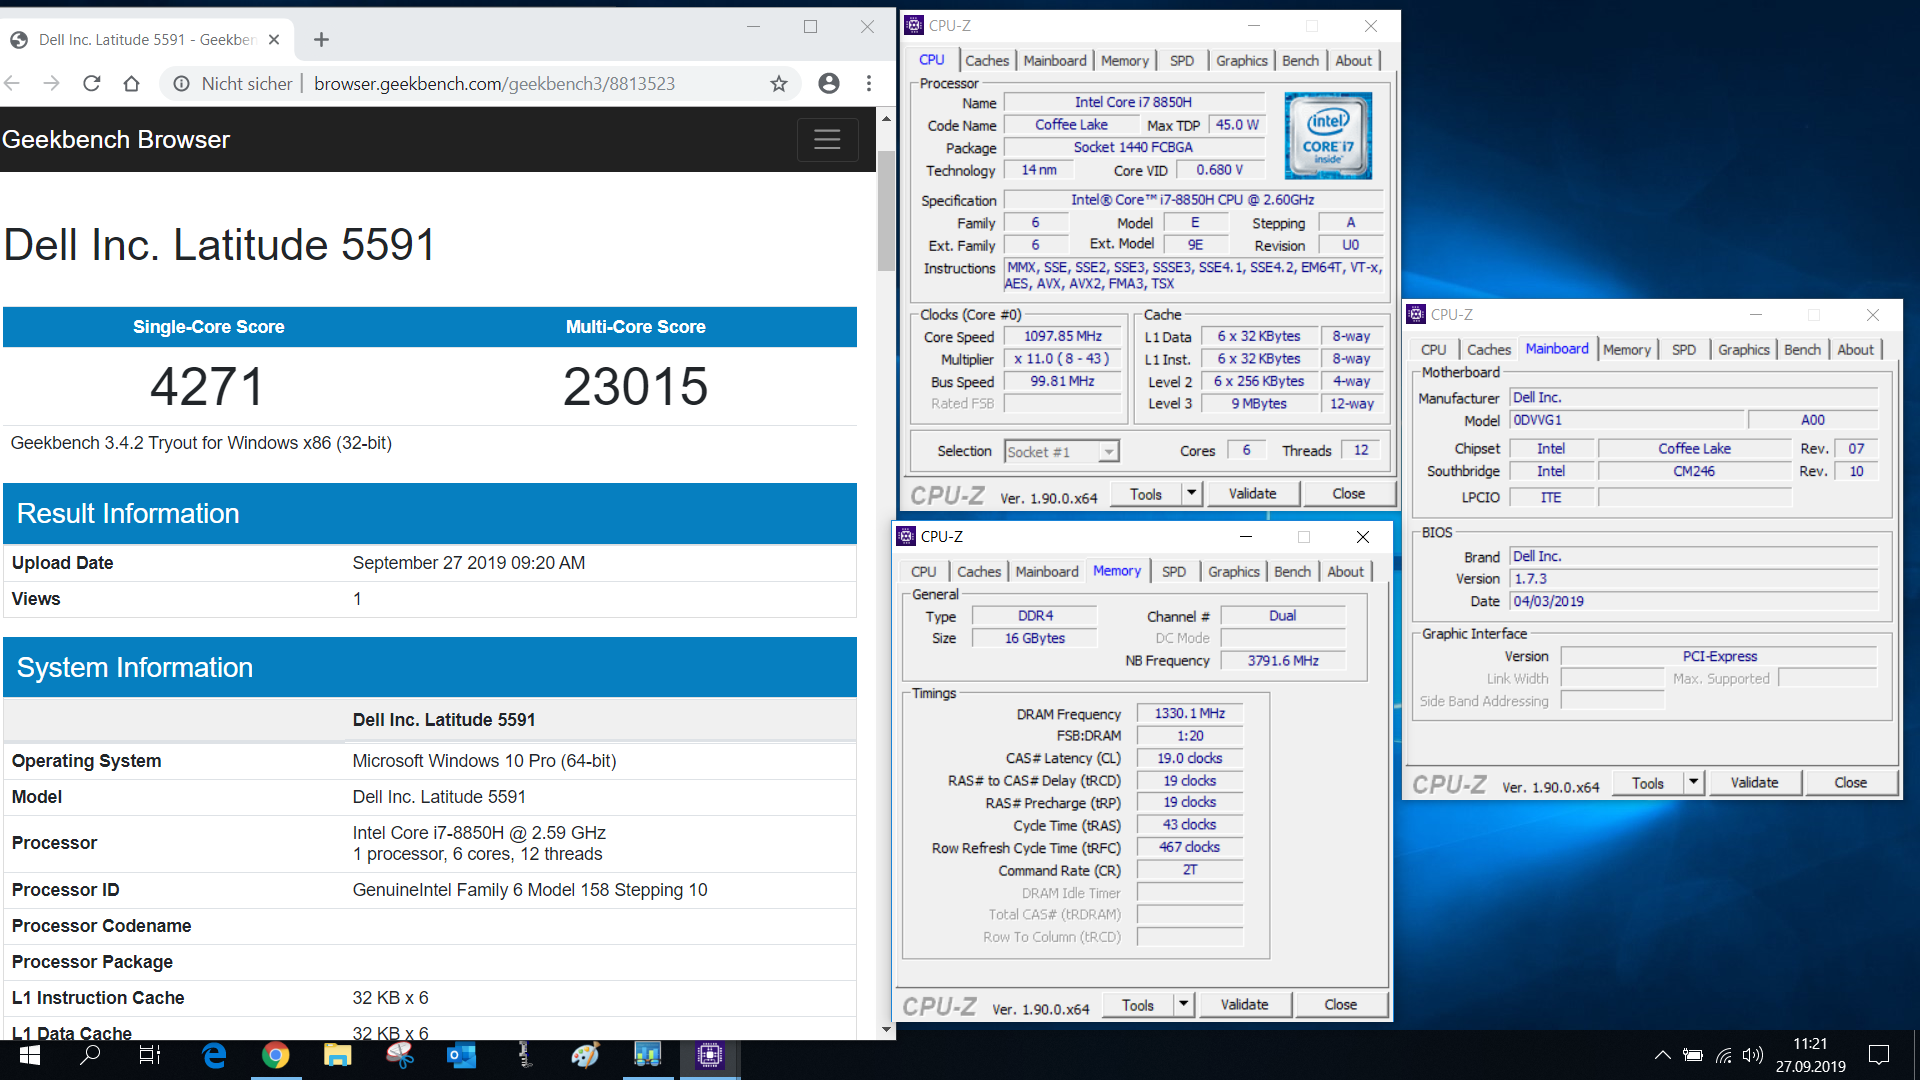Select the Multi-Core Score value 23015
Viewport: 1920px width, 1080px height.
[x=635, y=387]
